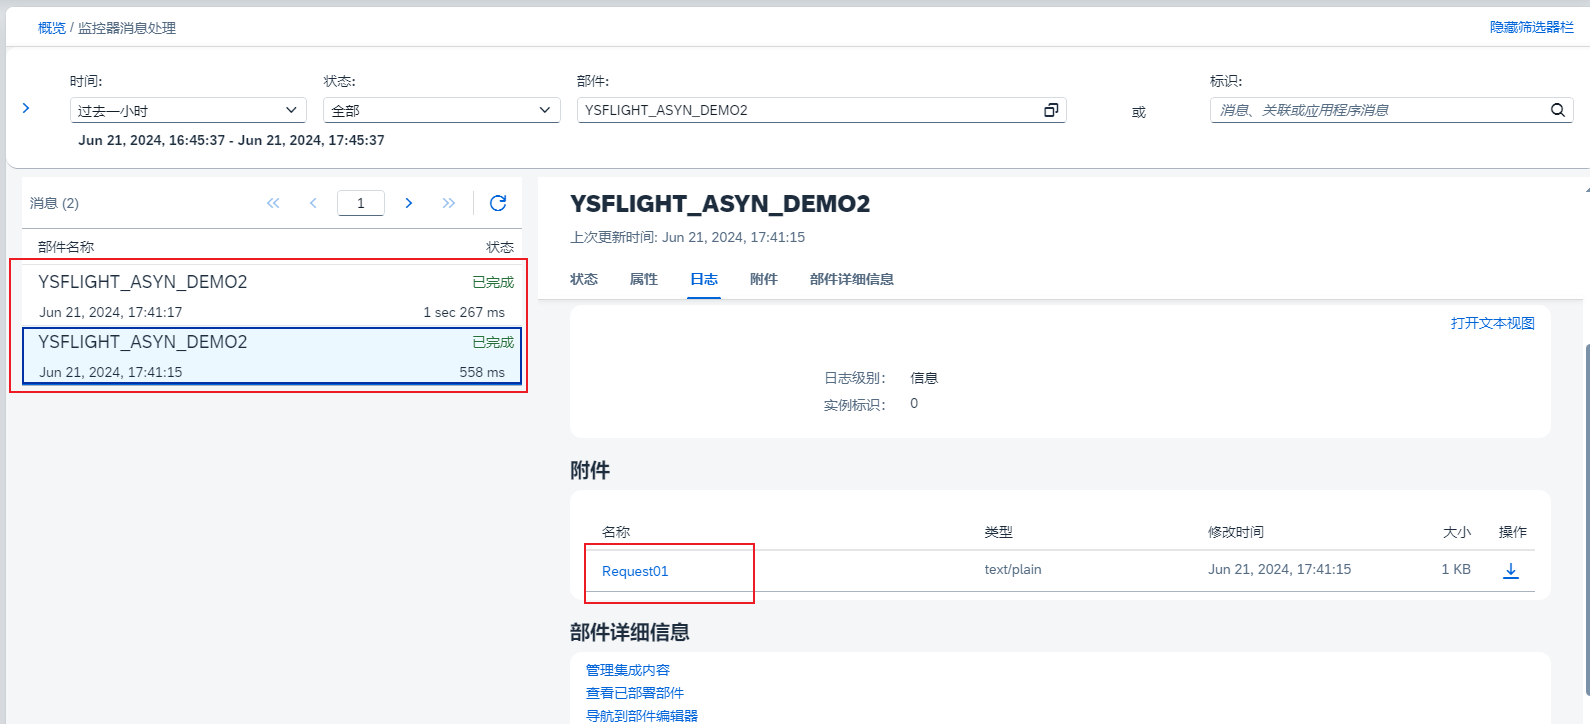Click 隐藏筛选器栏 link
This screenshot has width=1590, height=724.
click(1532, 27)
